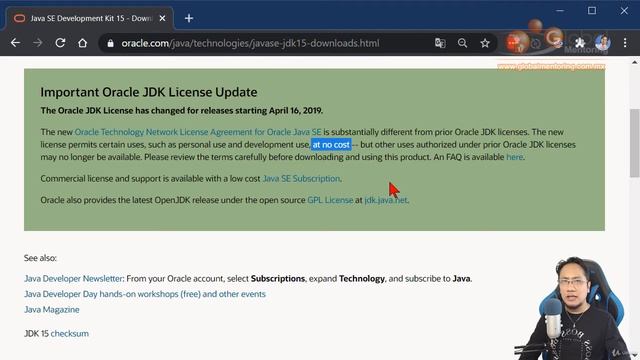The image size is (640, 360).
Task: View site security lock info
Action: pyautogui.click(x=111, y=43)
